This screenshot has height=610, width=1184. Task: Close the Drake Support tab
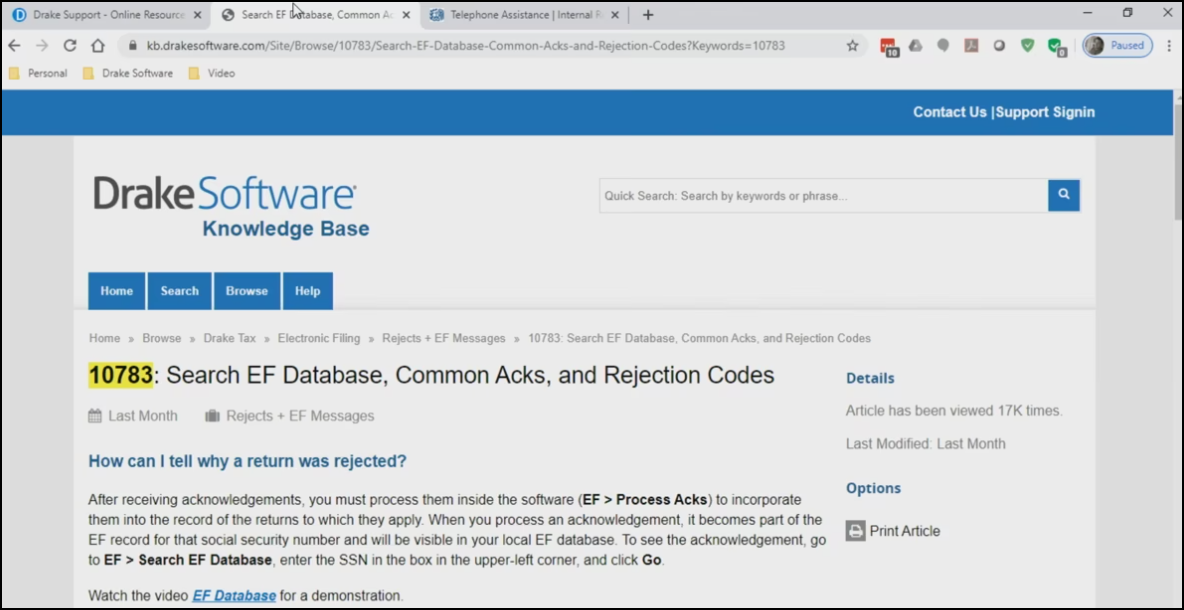197,15
